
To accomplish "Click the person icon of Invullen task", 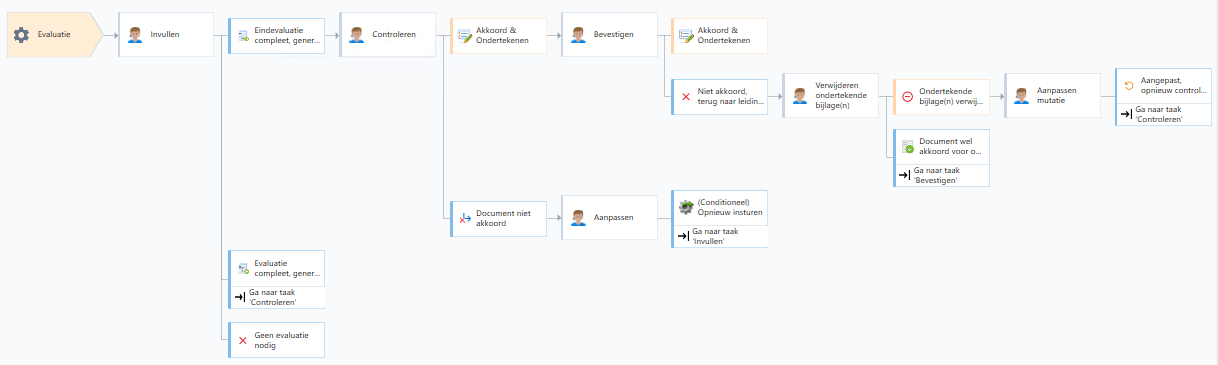I will 135,35.
